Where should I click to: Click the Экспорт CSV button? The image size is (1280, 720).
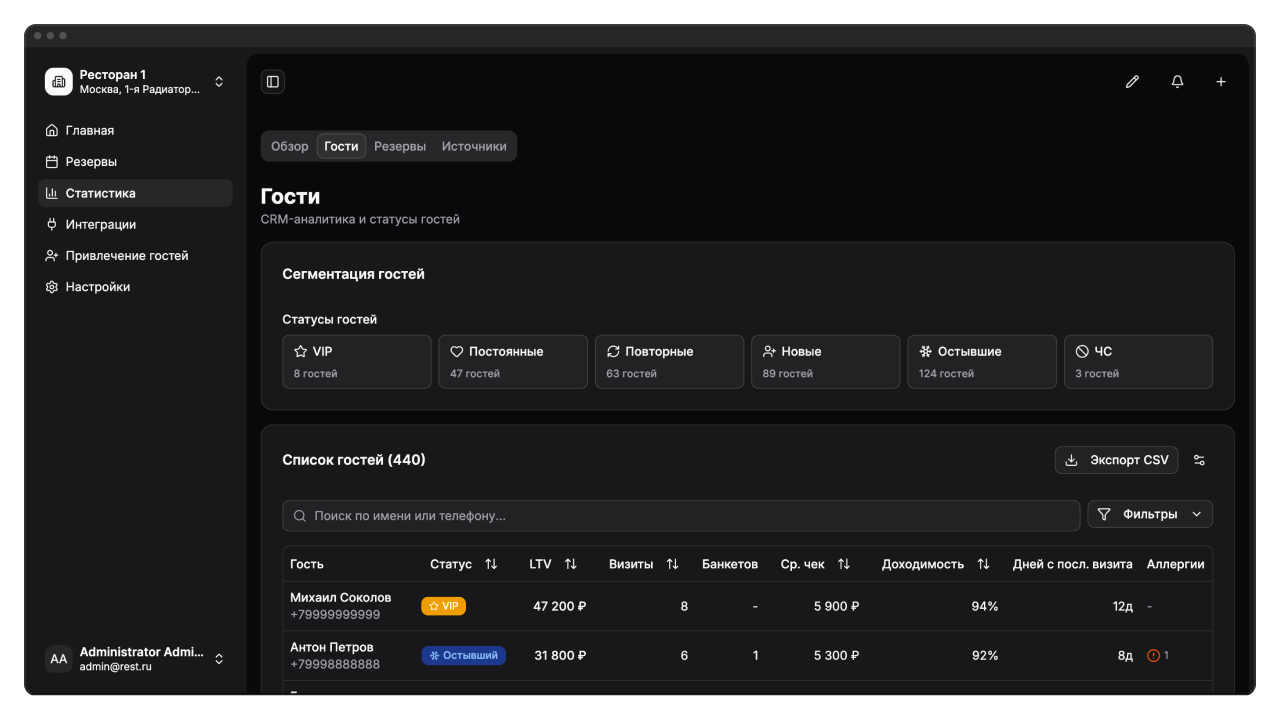click(x=1116, y=460)
